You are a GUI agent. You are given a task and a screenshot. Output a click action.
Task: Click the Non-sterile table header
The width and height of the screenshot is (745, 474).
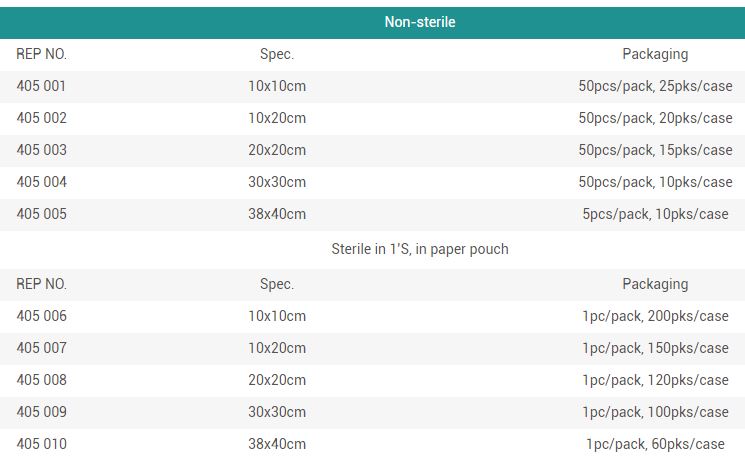[x=420, y=22]
